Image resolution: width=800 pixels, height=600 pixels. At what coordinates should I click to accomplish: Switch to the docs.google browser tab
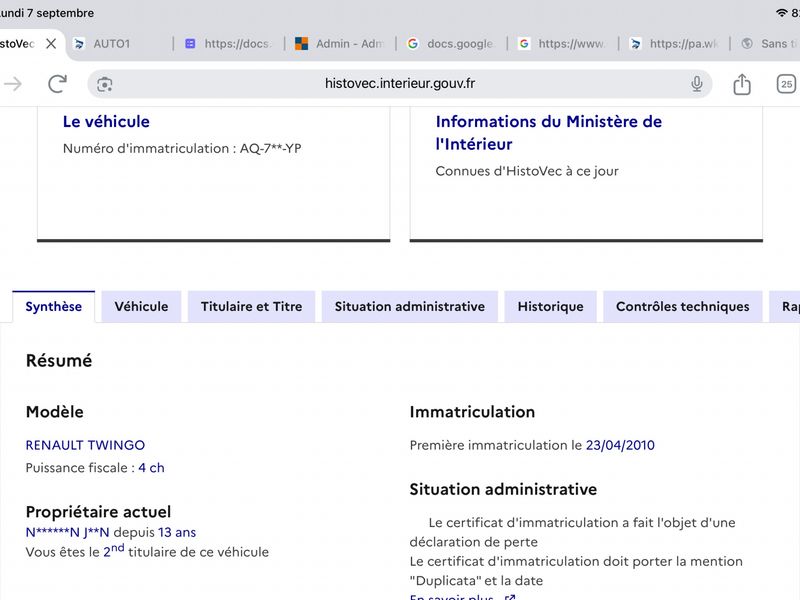[452, 44]
